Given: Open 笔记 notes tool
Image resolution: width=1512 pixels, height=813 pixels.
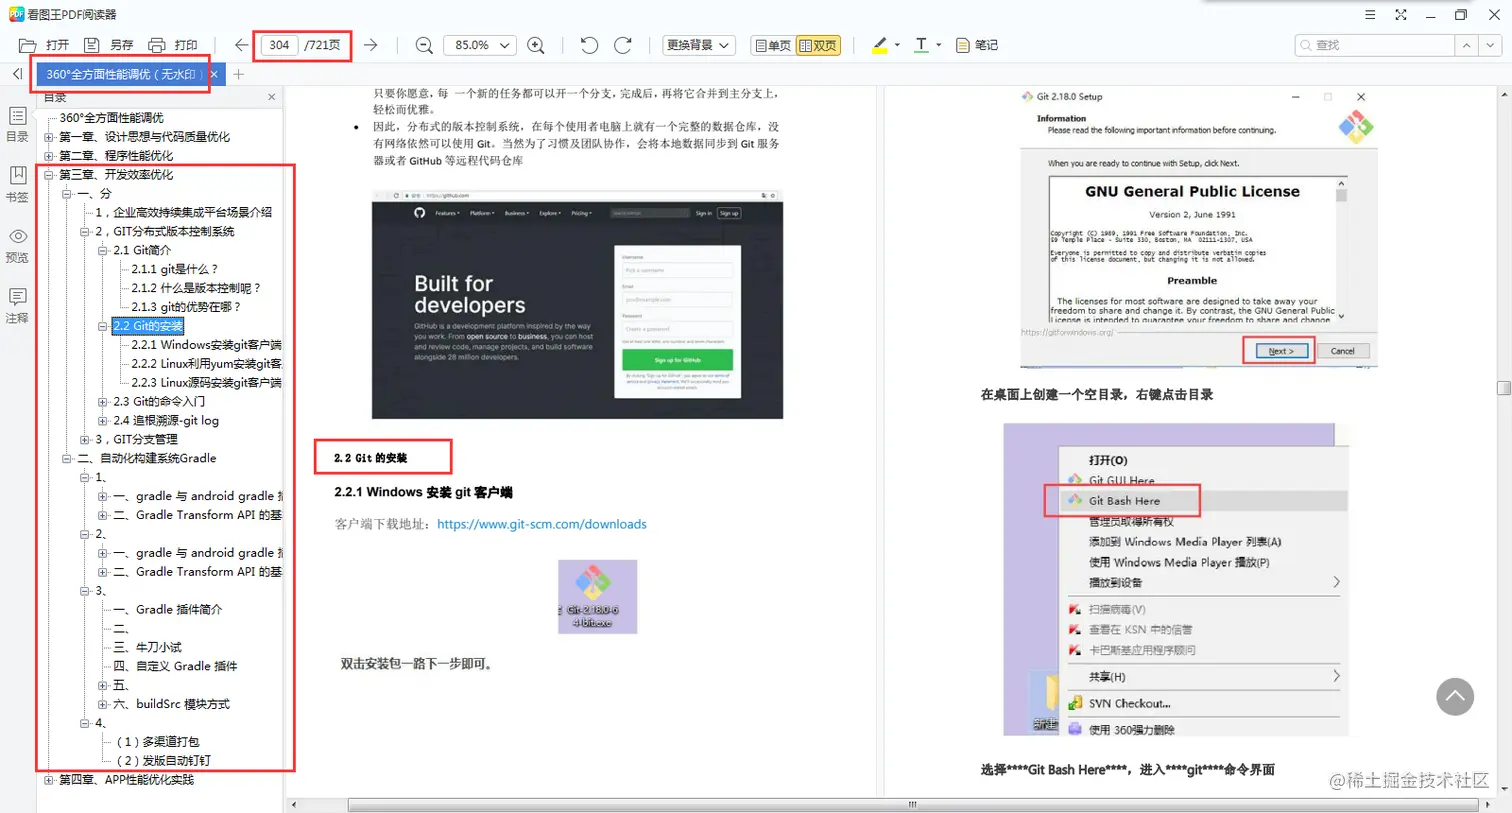Looking at the screenshot, I should (977, 45).
